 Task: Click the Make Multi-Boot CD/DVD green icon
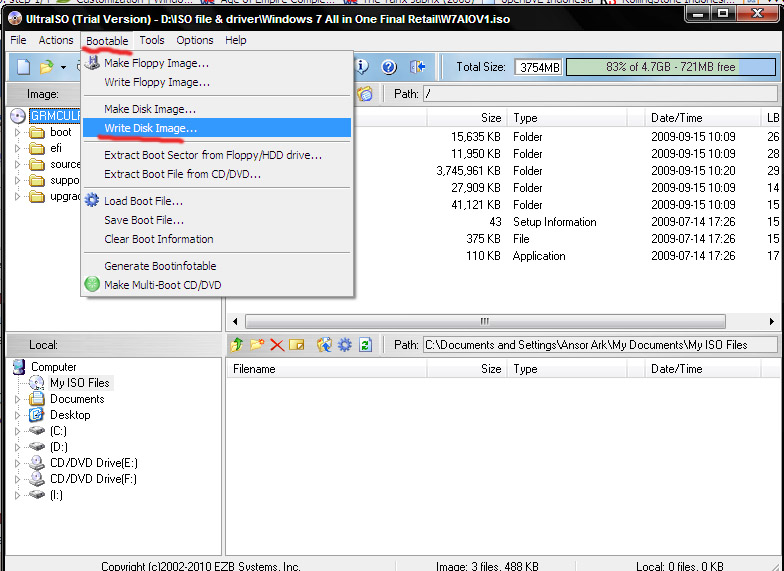click(92, 284)
